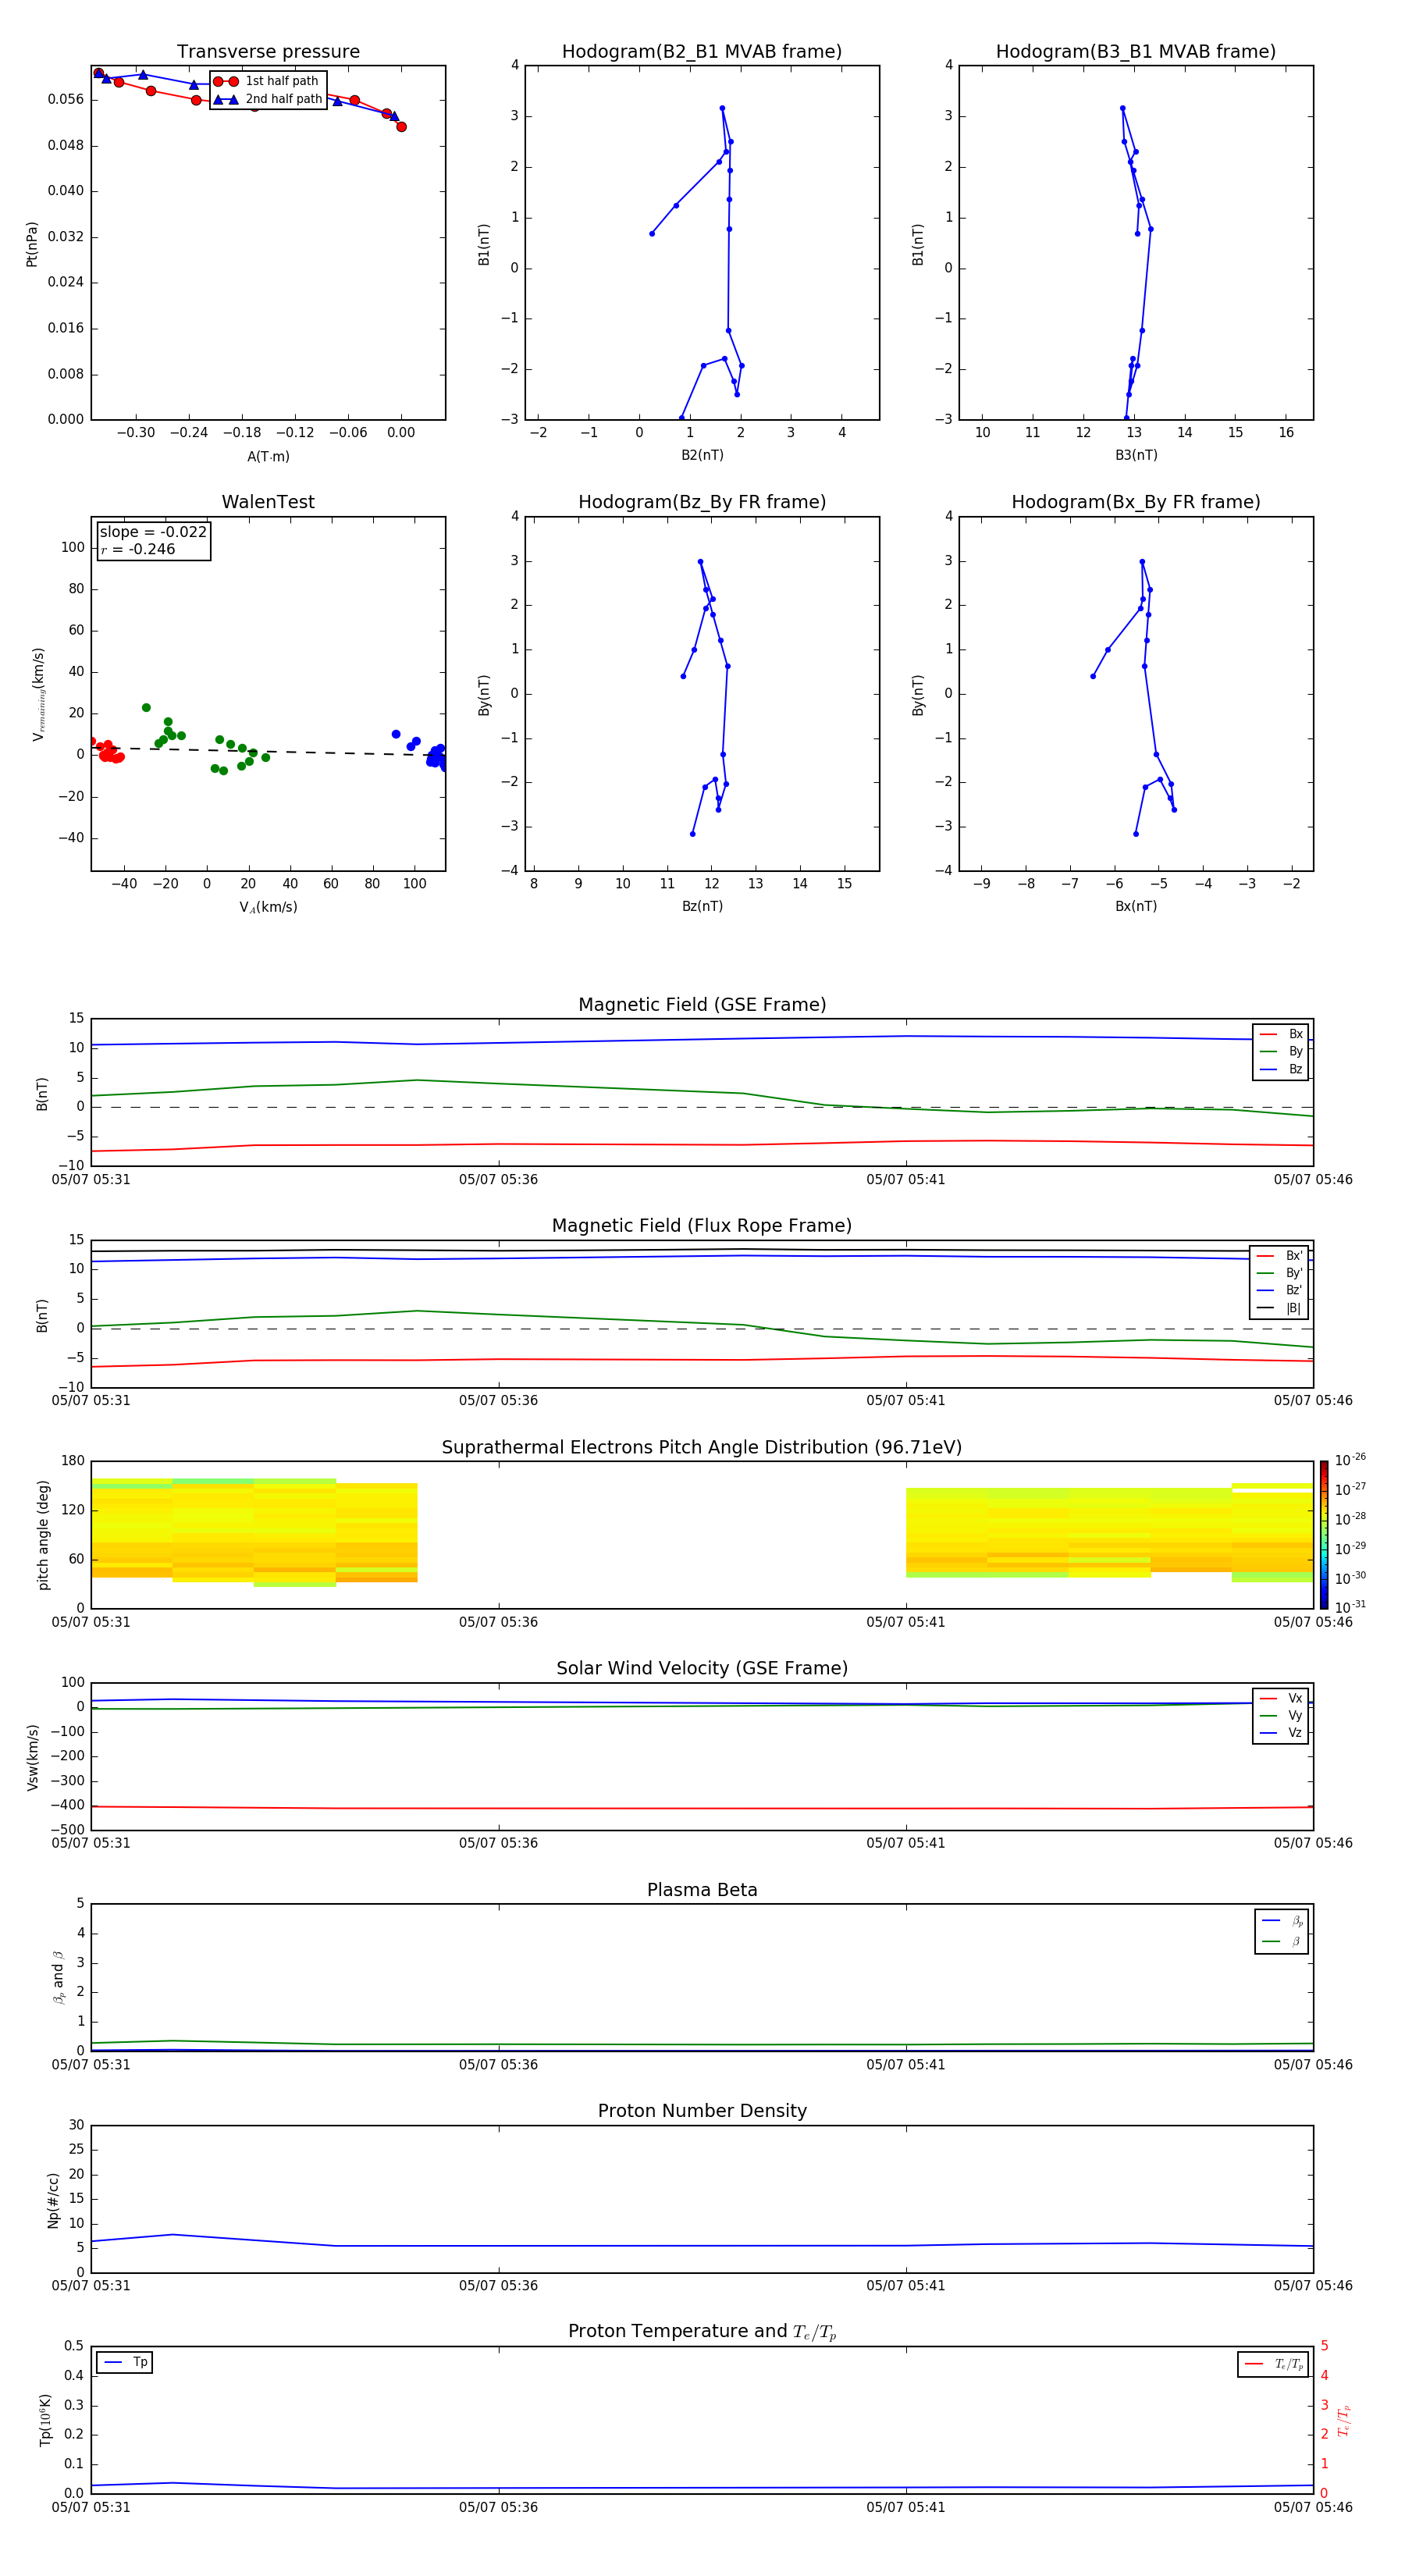Screen dimensions: 1405x2576
Task: Click the 'Hodogram(Bz_By FR frame)' title
Action: point(702,502)
